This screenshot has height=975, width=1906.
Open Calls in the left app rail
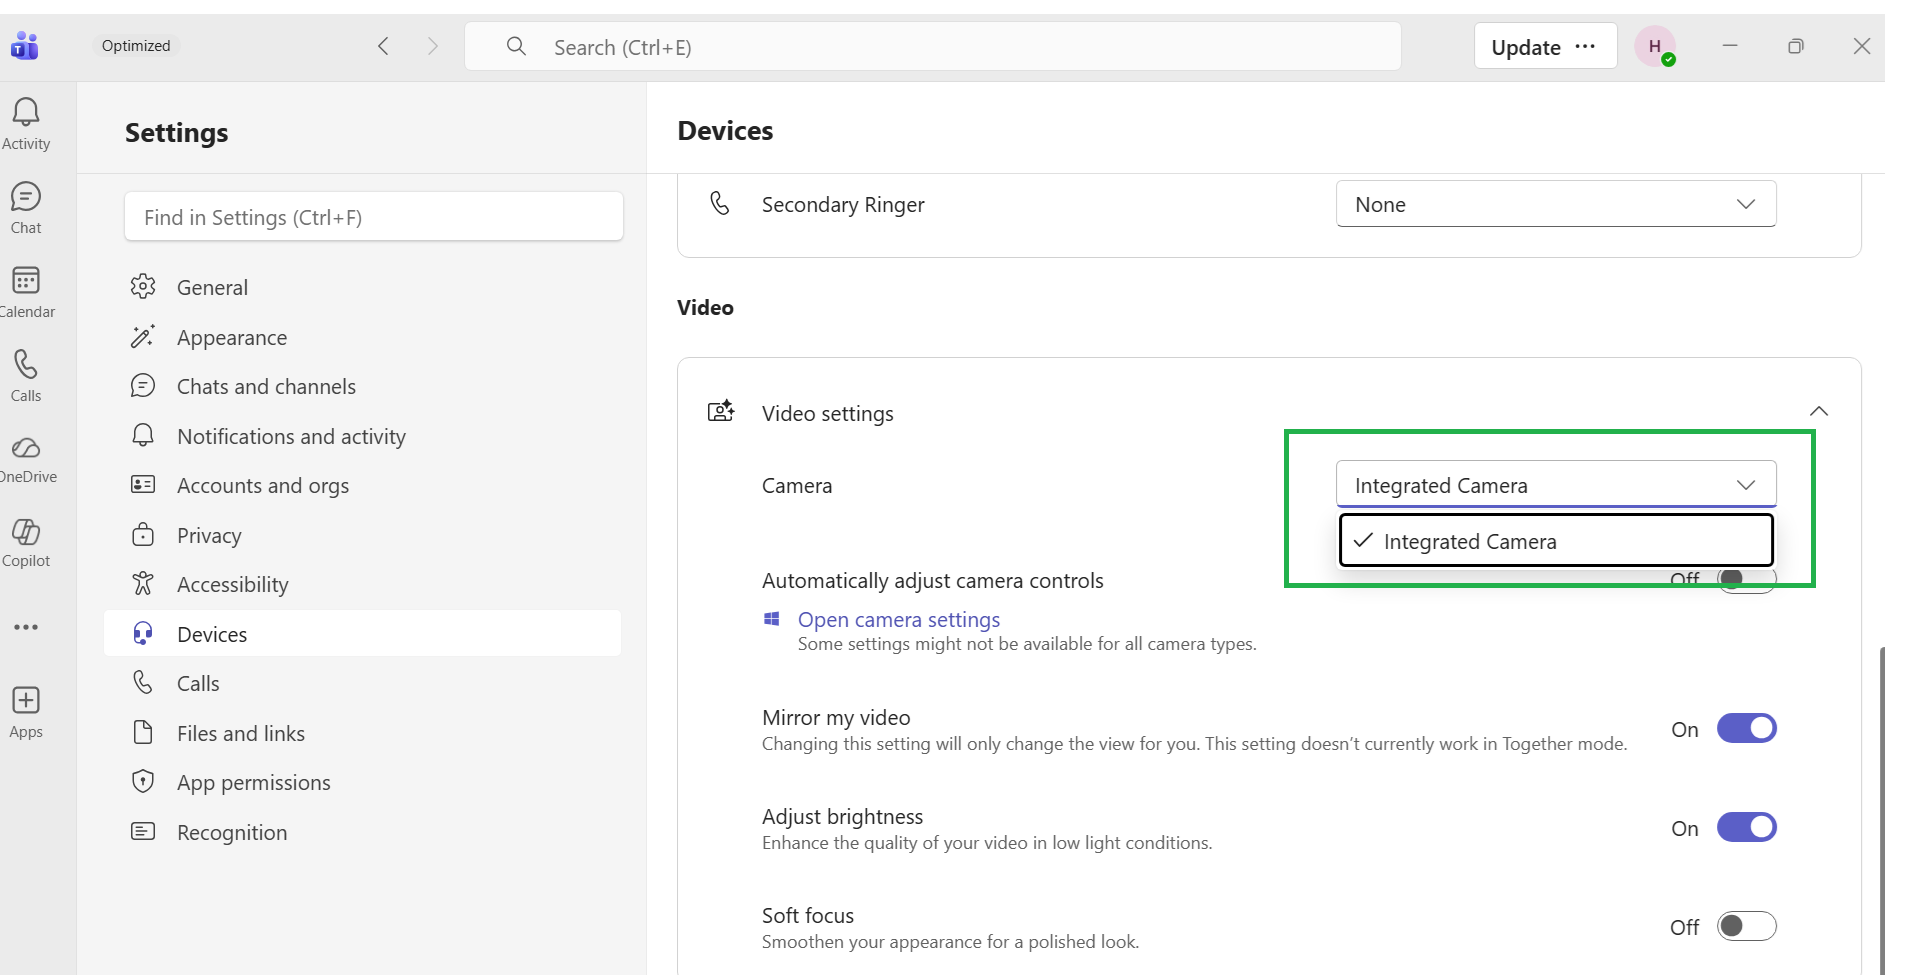tap(26, 376)
